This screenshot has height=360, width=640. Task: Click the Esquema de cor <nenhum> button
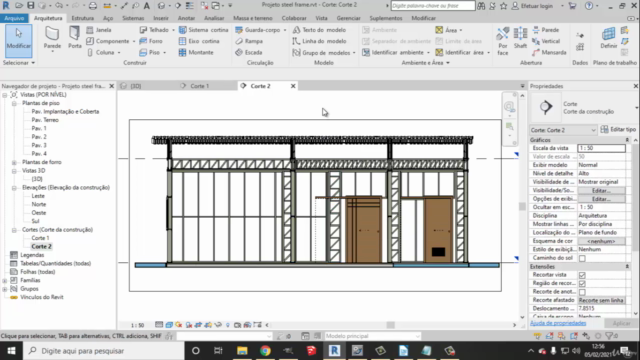[601, 241]
